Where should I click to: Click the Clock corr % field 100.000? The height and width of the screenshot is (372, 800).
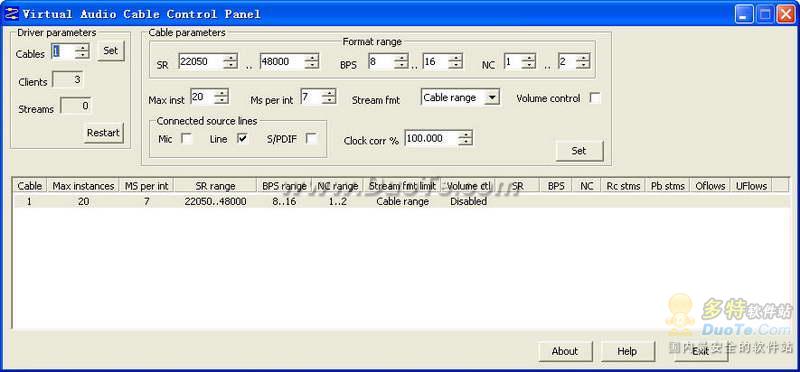[432, 138]
